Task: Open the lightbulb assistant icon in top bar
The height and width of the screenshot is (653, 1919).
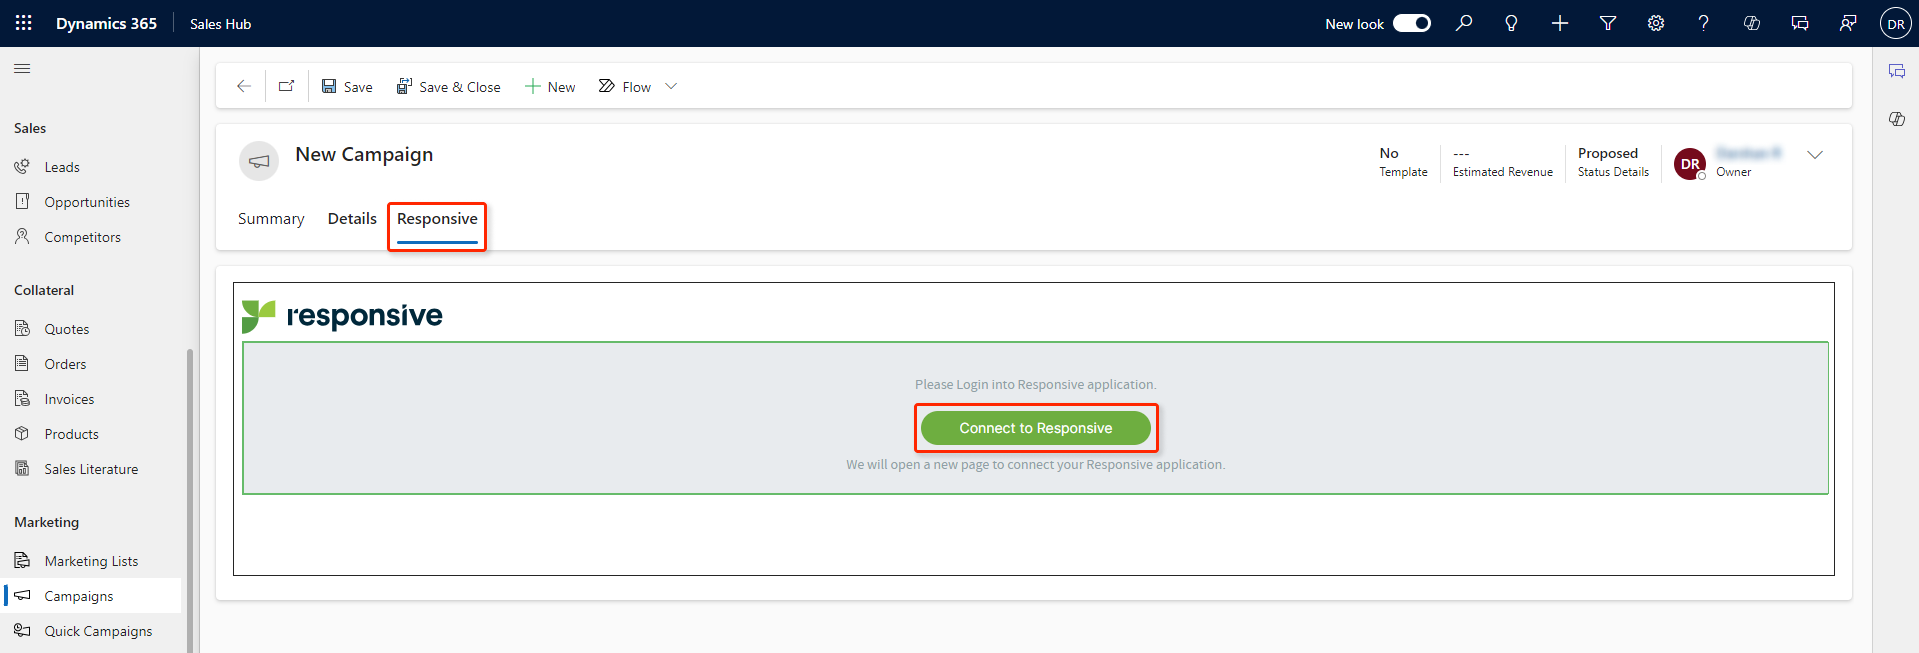Action: (1511, 23)
